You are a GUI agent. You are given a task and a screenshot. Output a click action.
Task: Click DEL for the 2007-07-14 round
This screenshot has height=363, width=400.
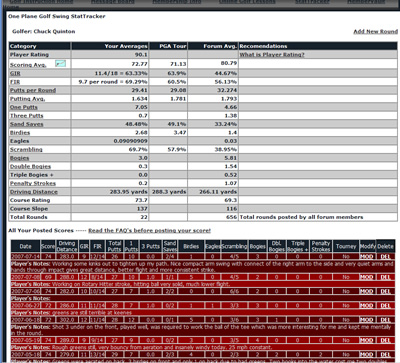385,257
